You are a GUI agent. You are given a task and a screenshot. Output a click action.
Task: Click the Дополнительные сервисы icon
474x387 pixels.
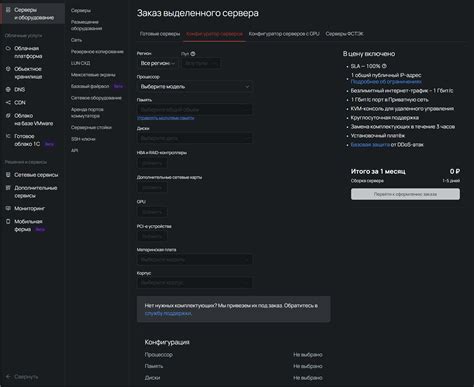[x=8, y=188]
